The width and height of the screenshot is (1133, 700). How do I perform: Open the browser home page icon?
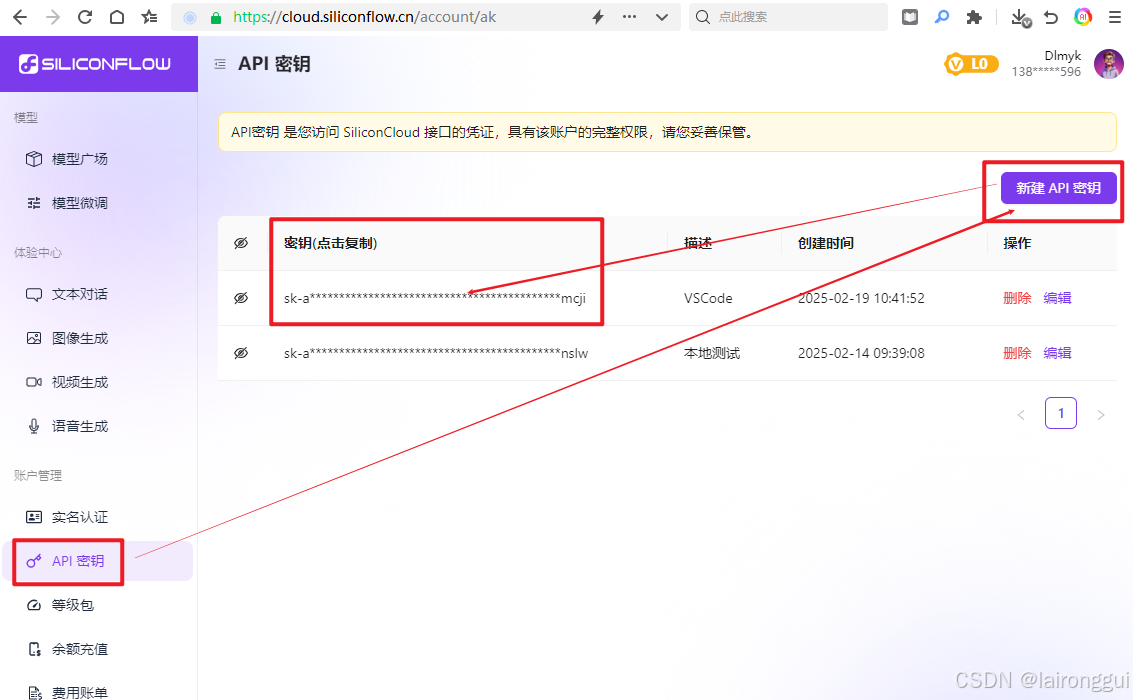coord(117,17)
